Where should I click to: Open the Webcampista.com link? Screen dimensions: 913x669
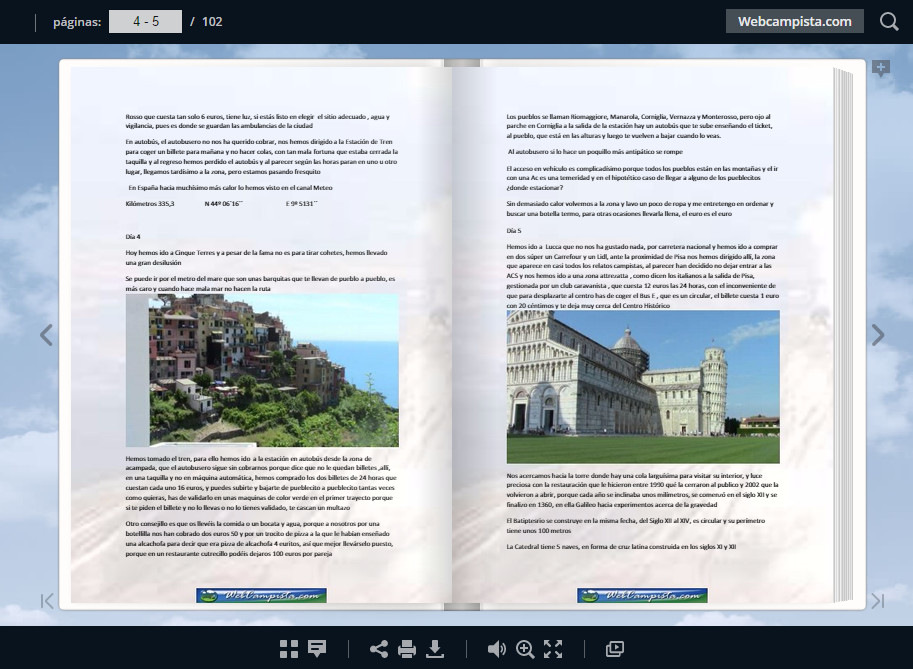pos(795,22)
